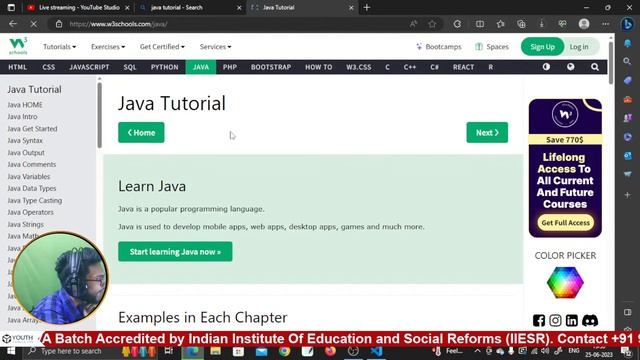Image resolution: width=640 pixels, height=360 pixels.
Task: Switch to the java tutorial Search tab
Action: [190, 7]
